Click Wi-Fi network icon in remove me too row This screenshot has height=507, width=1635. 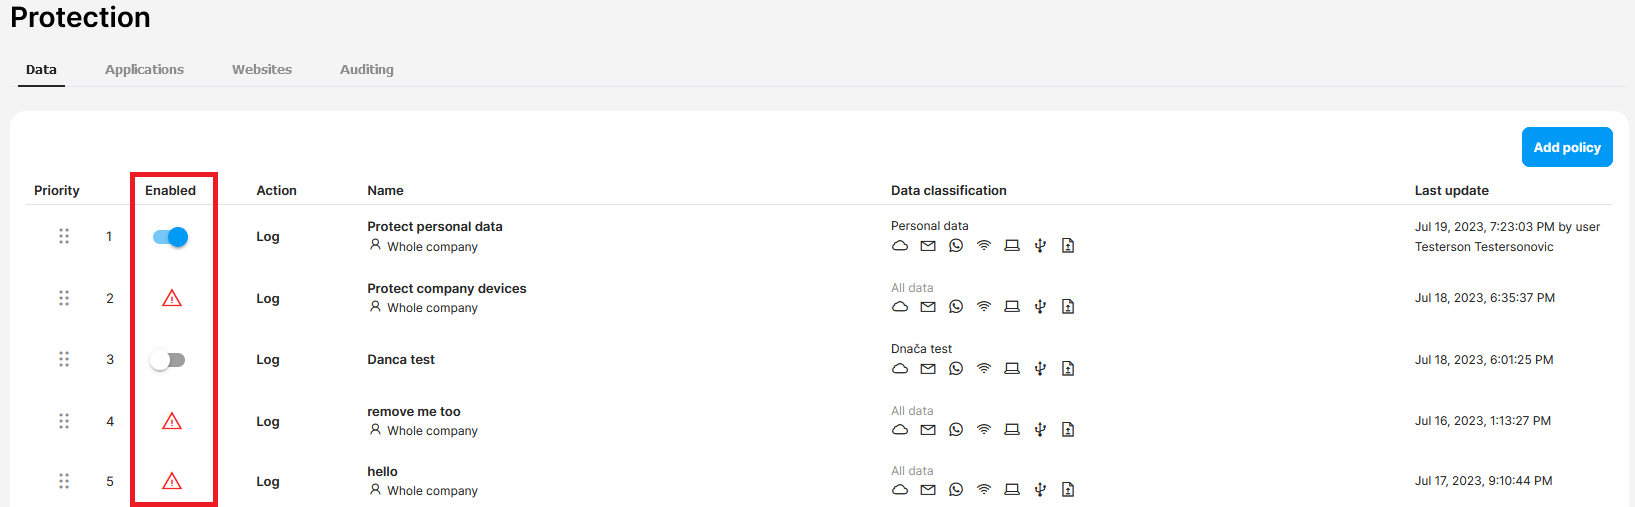pyautogui.click(x=984, y=430)
